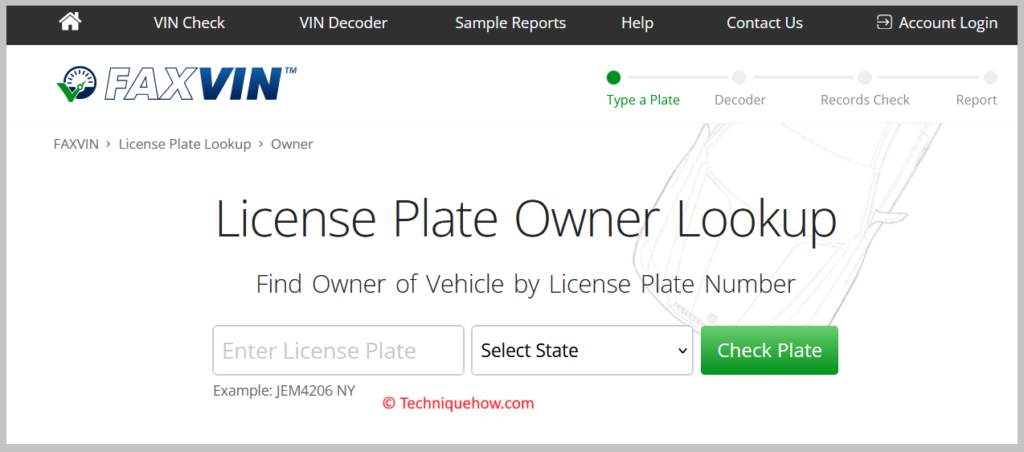1024x452 pixels.
Task: Click the Decoder step label
Action: coord(740,100)
